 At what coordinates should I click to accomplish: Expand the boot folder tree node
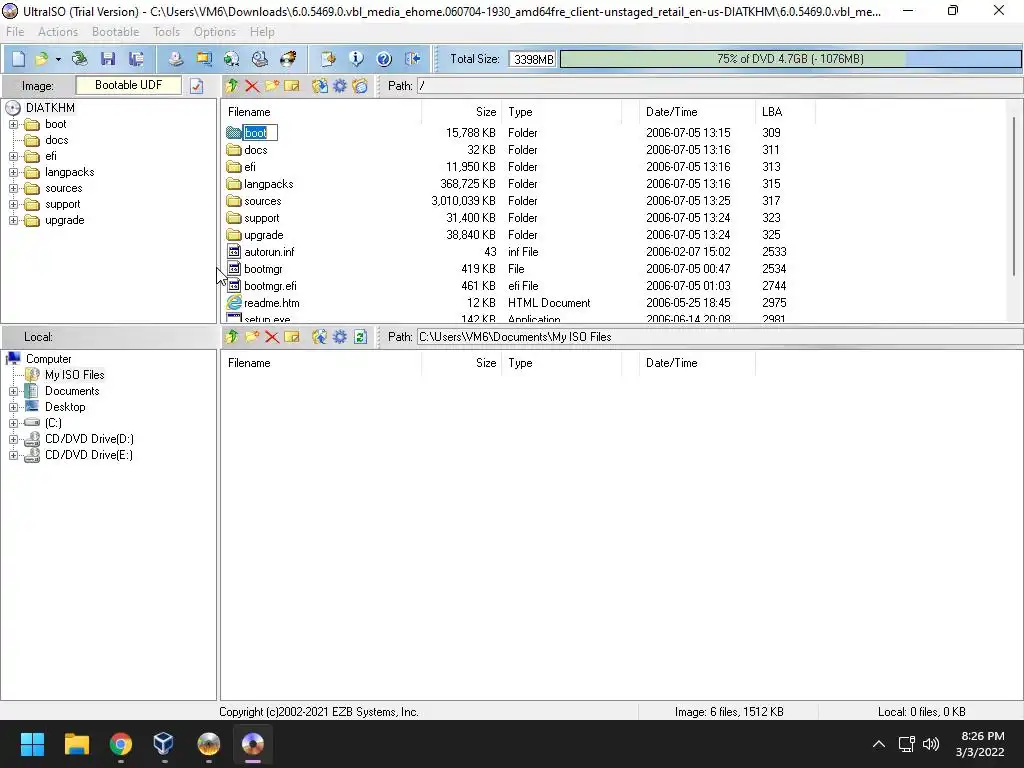tap(13, 124)
